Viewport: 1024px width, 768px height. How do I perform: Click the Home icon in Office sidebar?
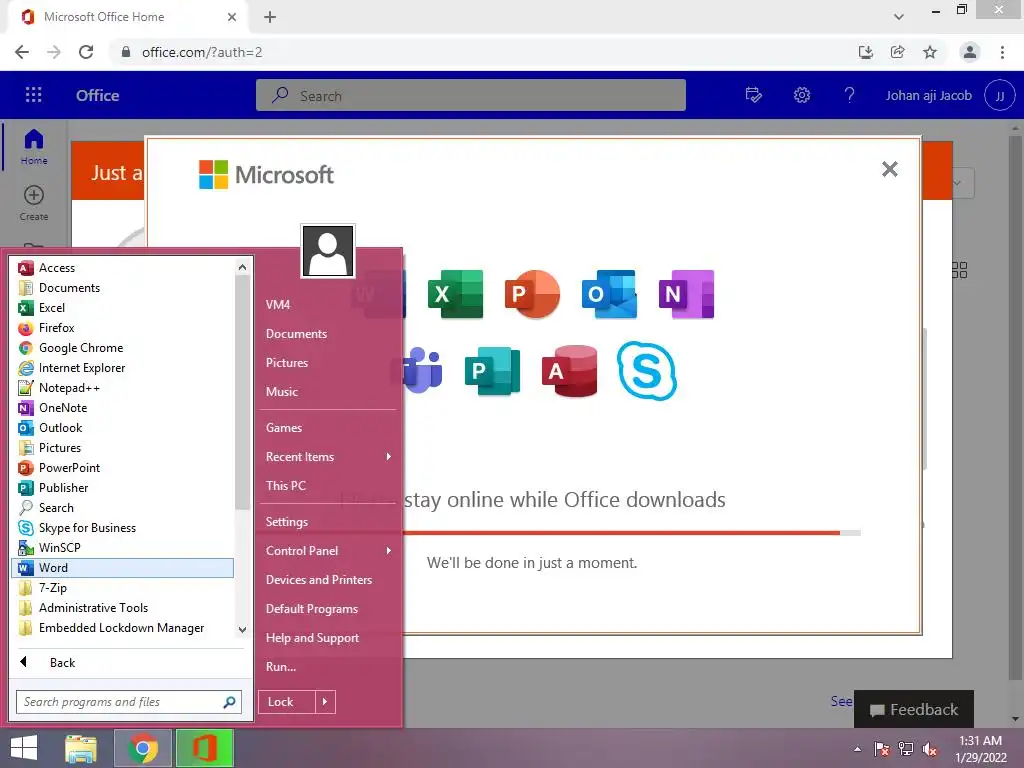(x=34, y=146)
